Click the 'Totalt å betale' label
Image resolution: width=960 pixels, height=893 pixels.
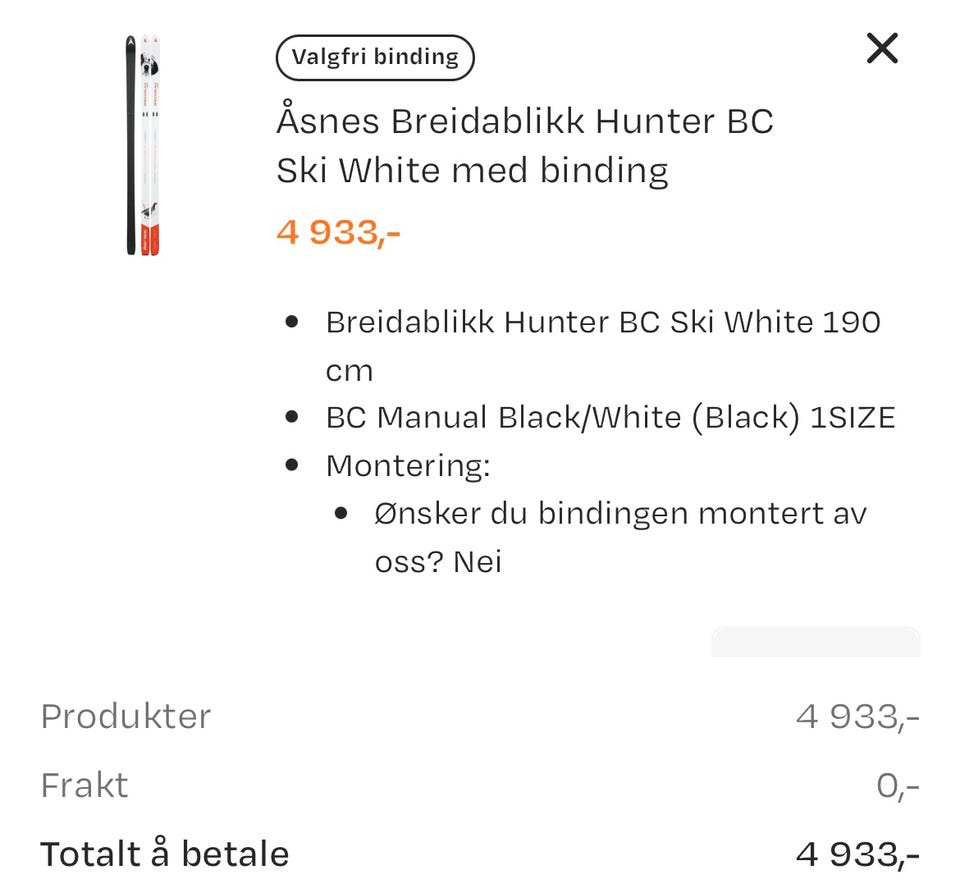165,854
